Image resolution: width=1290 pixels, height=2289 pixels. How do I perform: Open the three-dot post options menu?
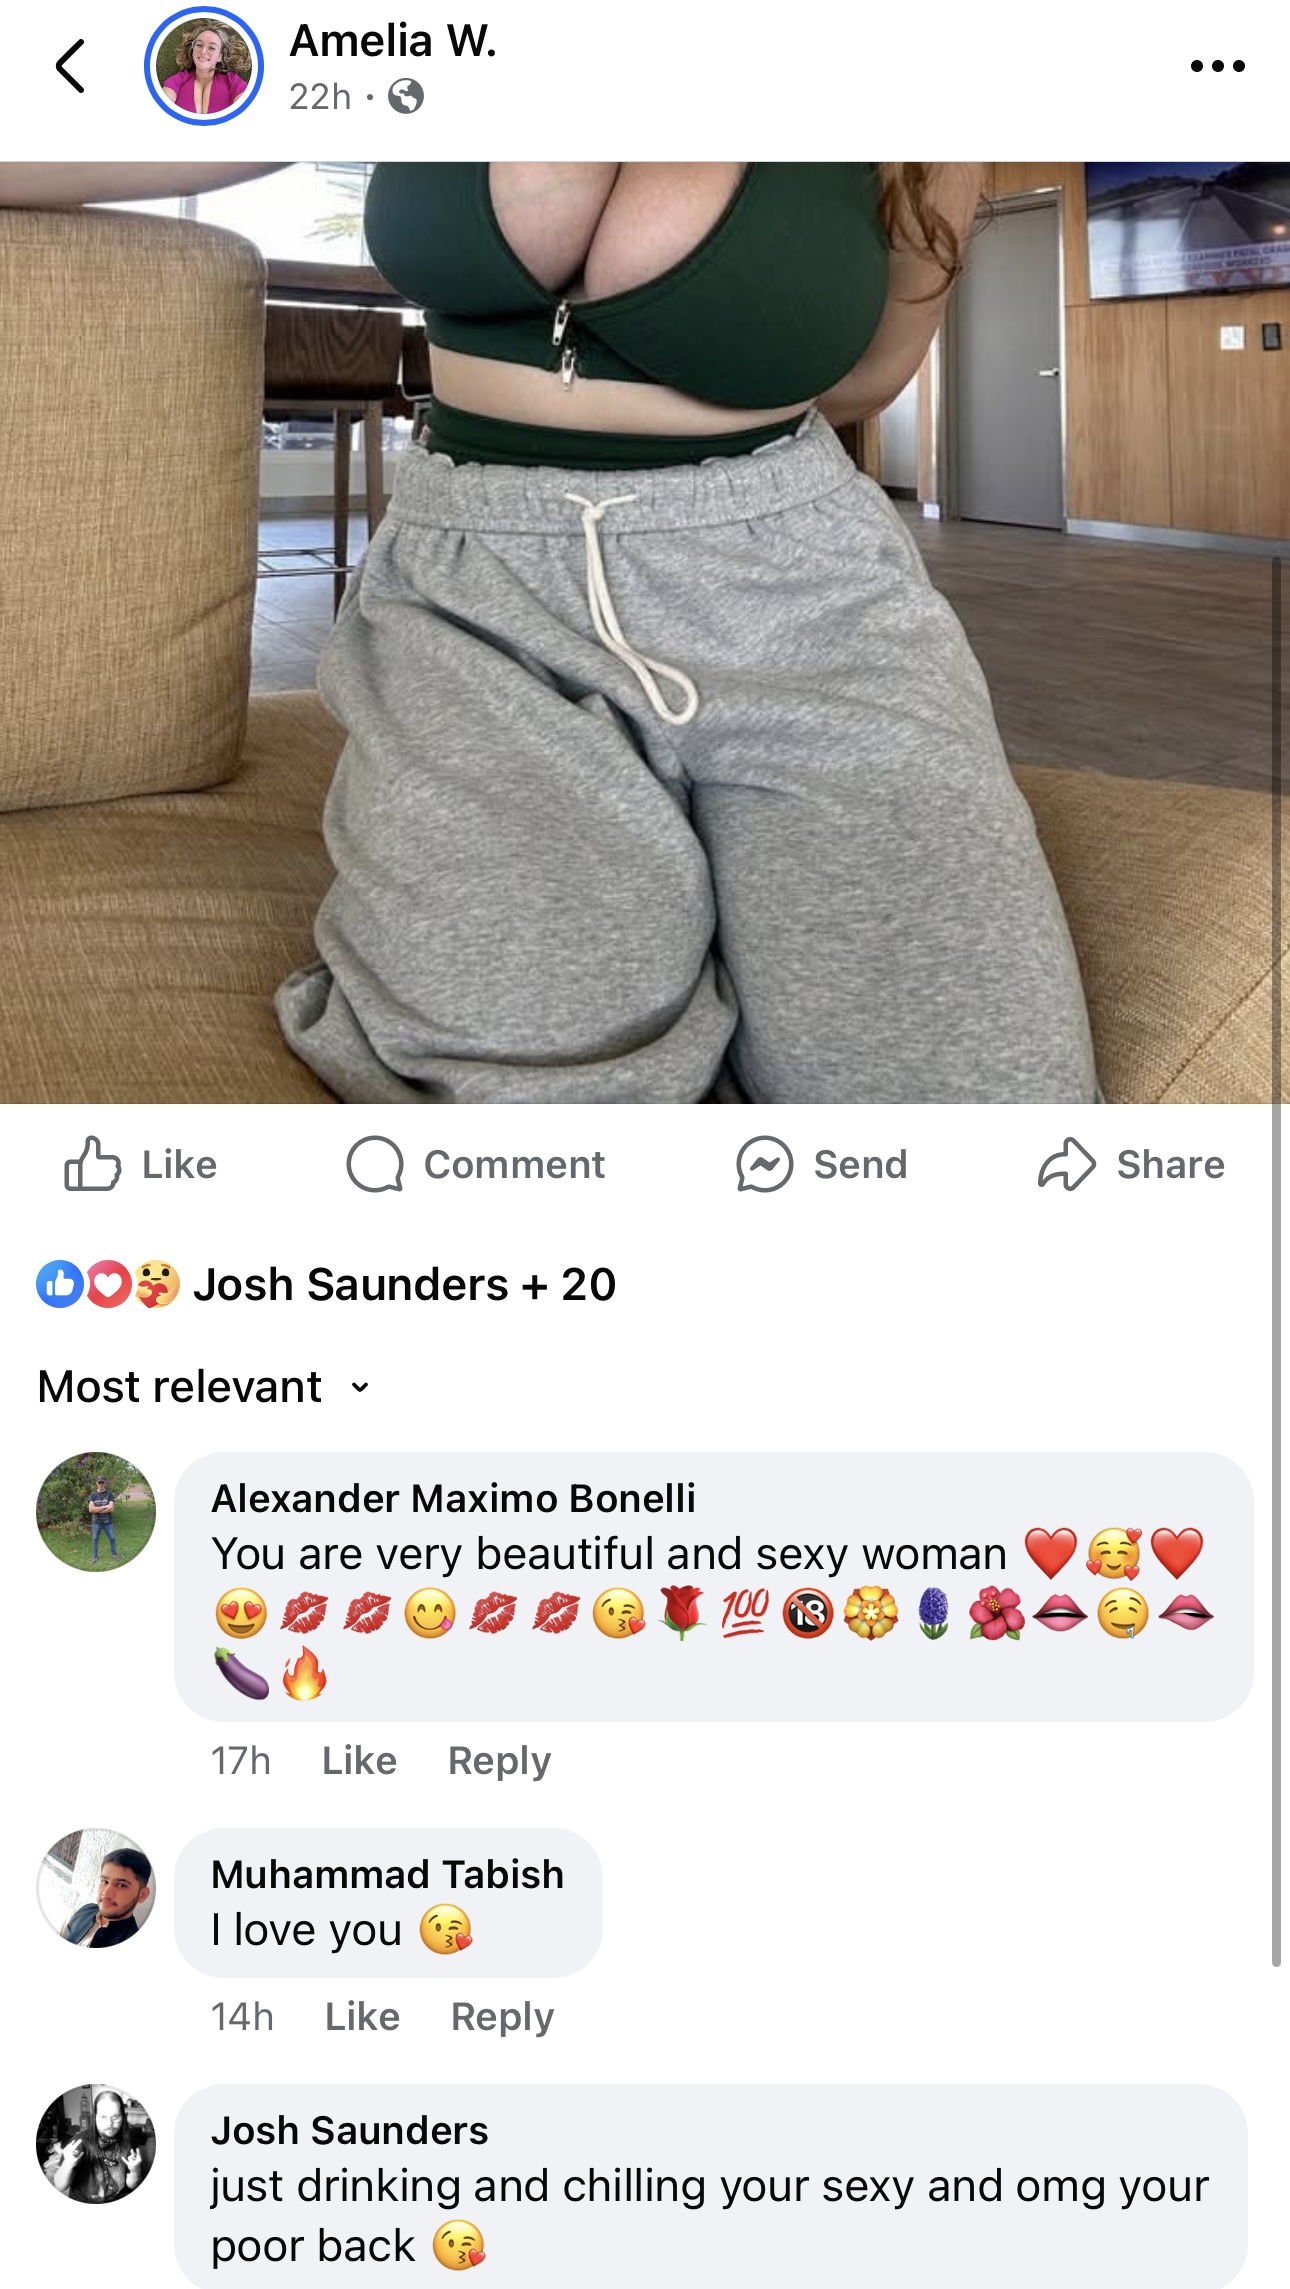click(x=1217, y=66)
